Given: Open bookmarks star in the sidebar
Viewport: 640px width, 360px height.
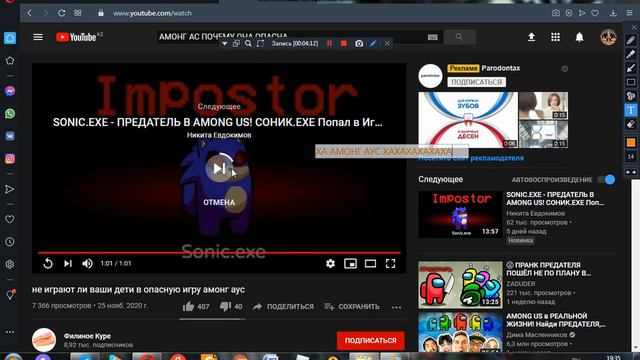Looking at the screenshot, I should [x=10, y=61].
